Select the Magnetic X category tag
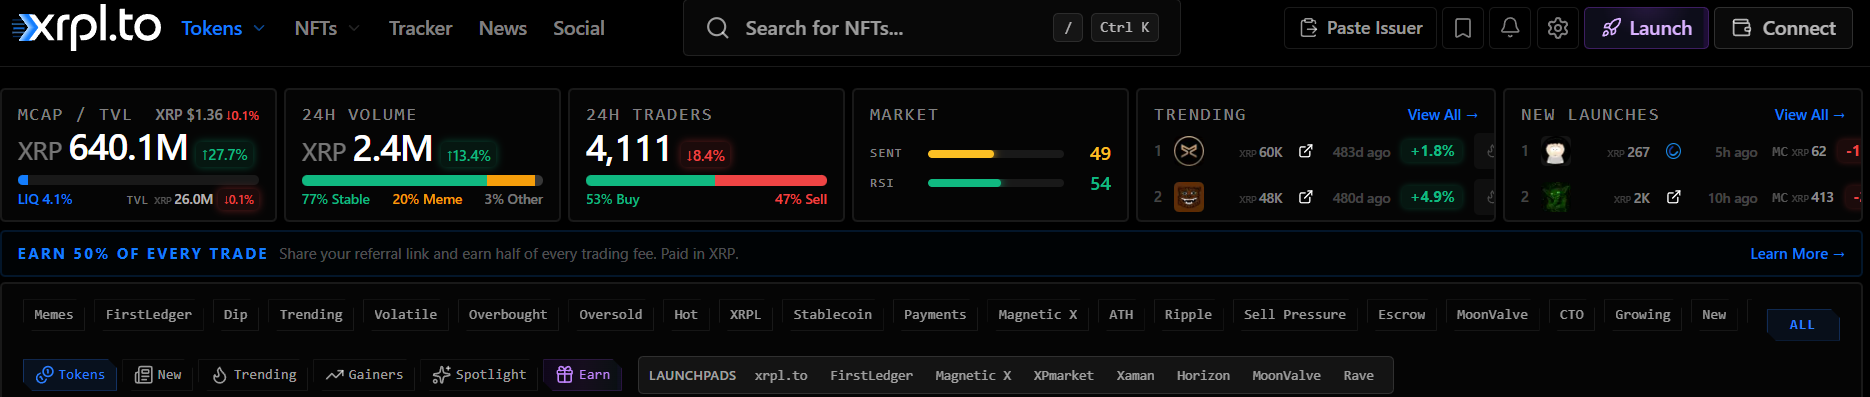Viewport: 1870px width, 397px height. 1038,314
